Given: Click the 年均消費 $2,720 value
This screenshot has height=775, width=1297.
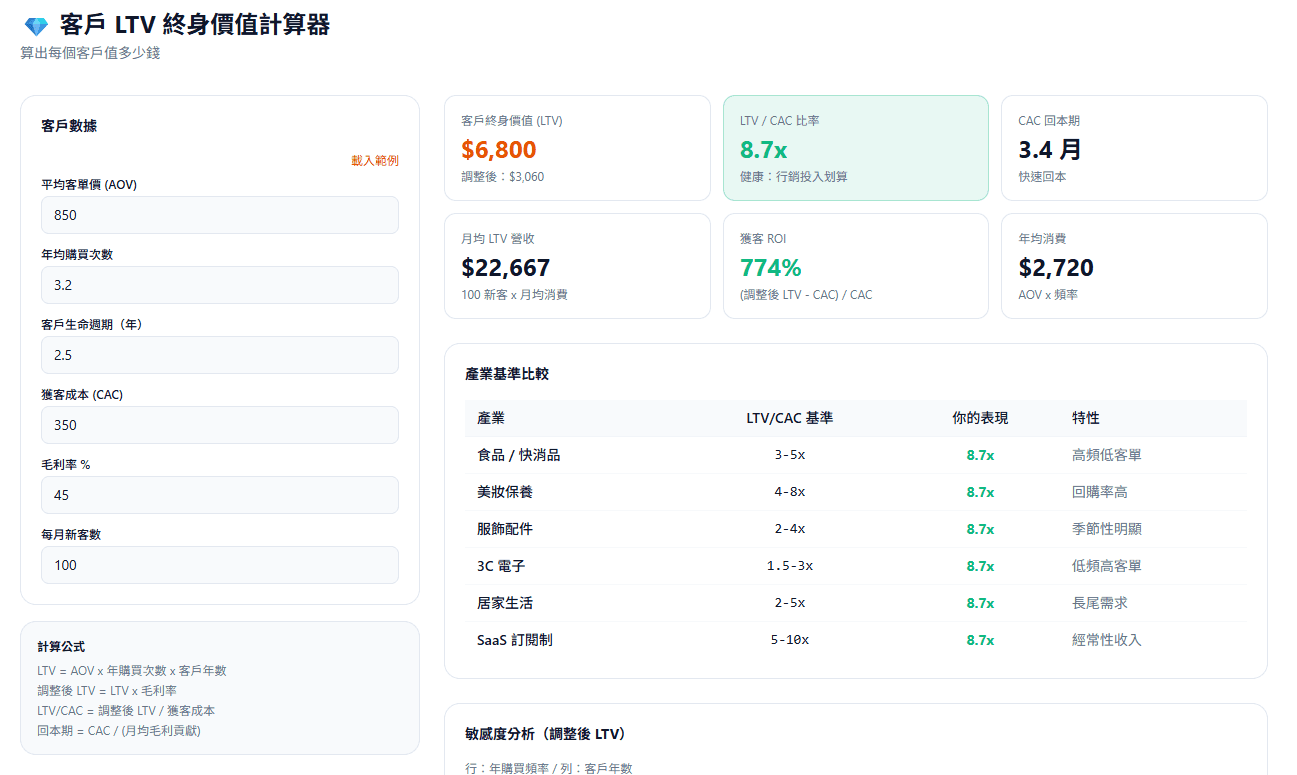Looking at the screenshot, I should coord(1056,268).
